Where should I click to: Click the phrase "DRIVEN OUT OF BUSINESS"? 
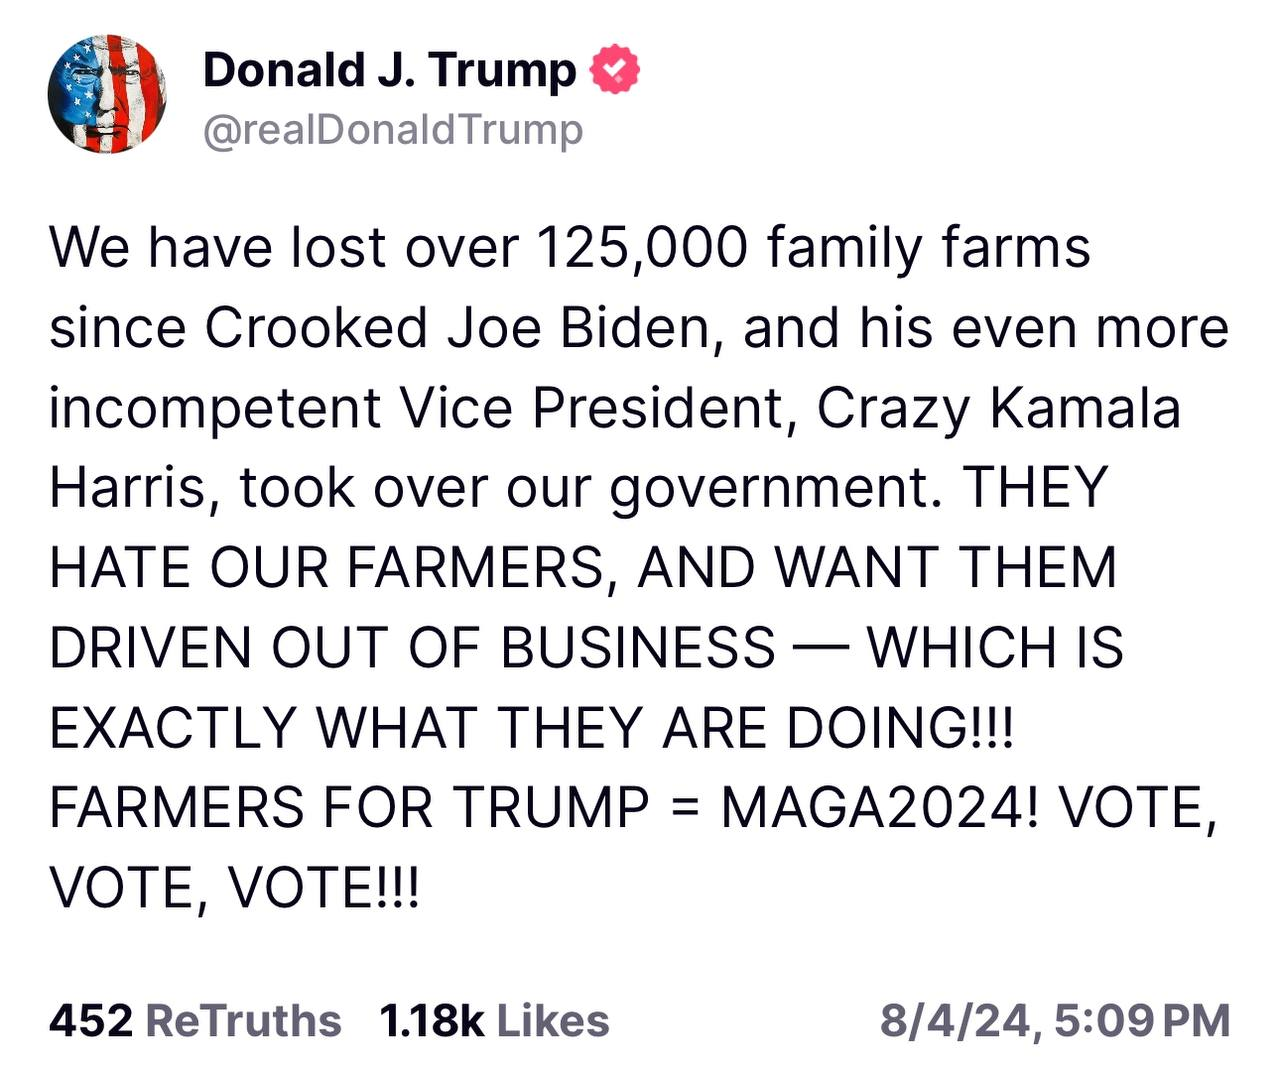point(412,648)
